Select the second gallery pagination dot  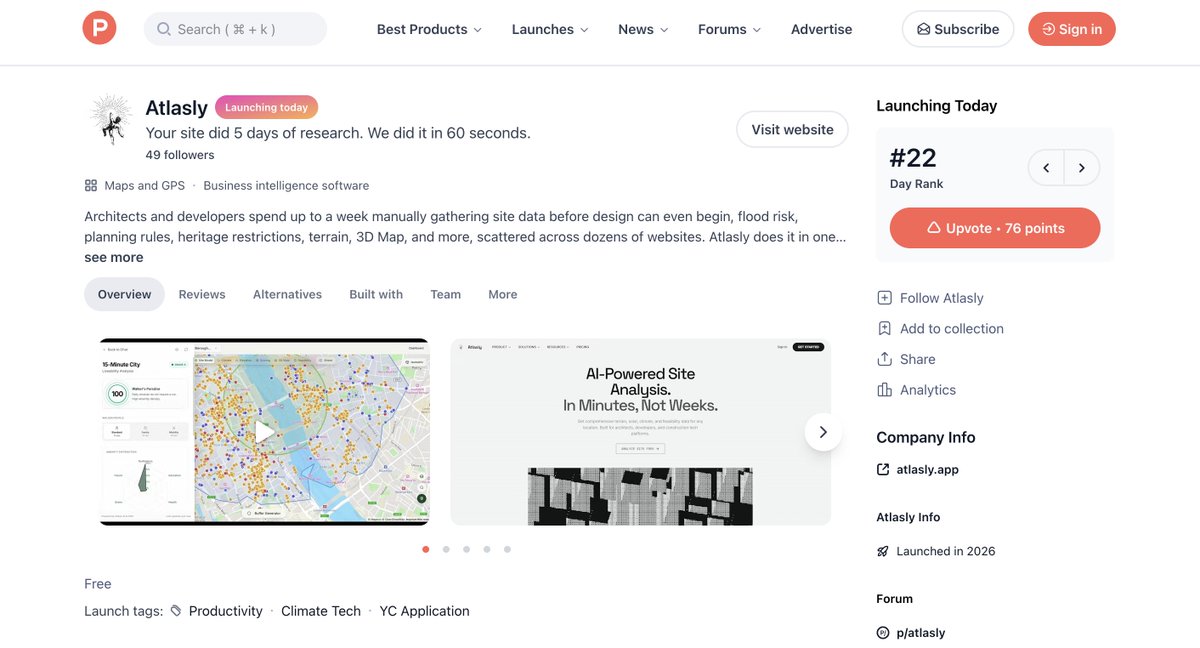click(x=446, y=549)
